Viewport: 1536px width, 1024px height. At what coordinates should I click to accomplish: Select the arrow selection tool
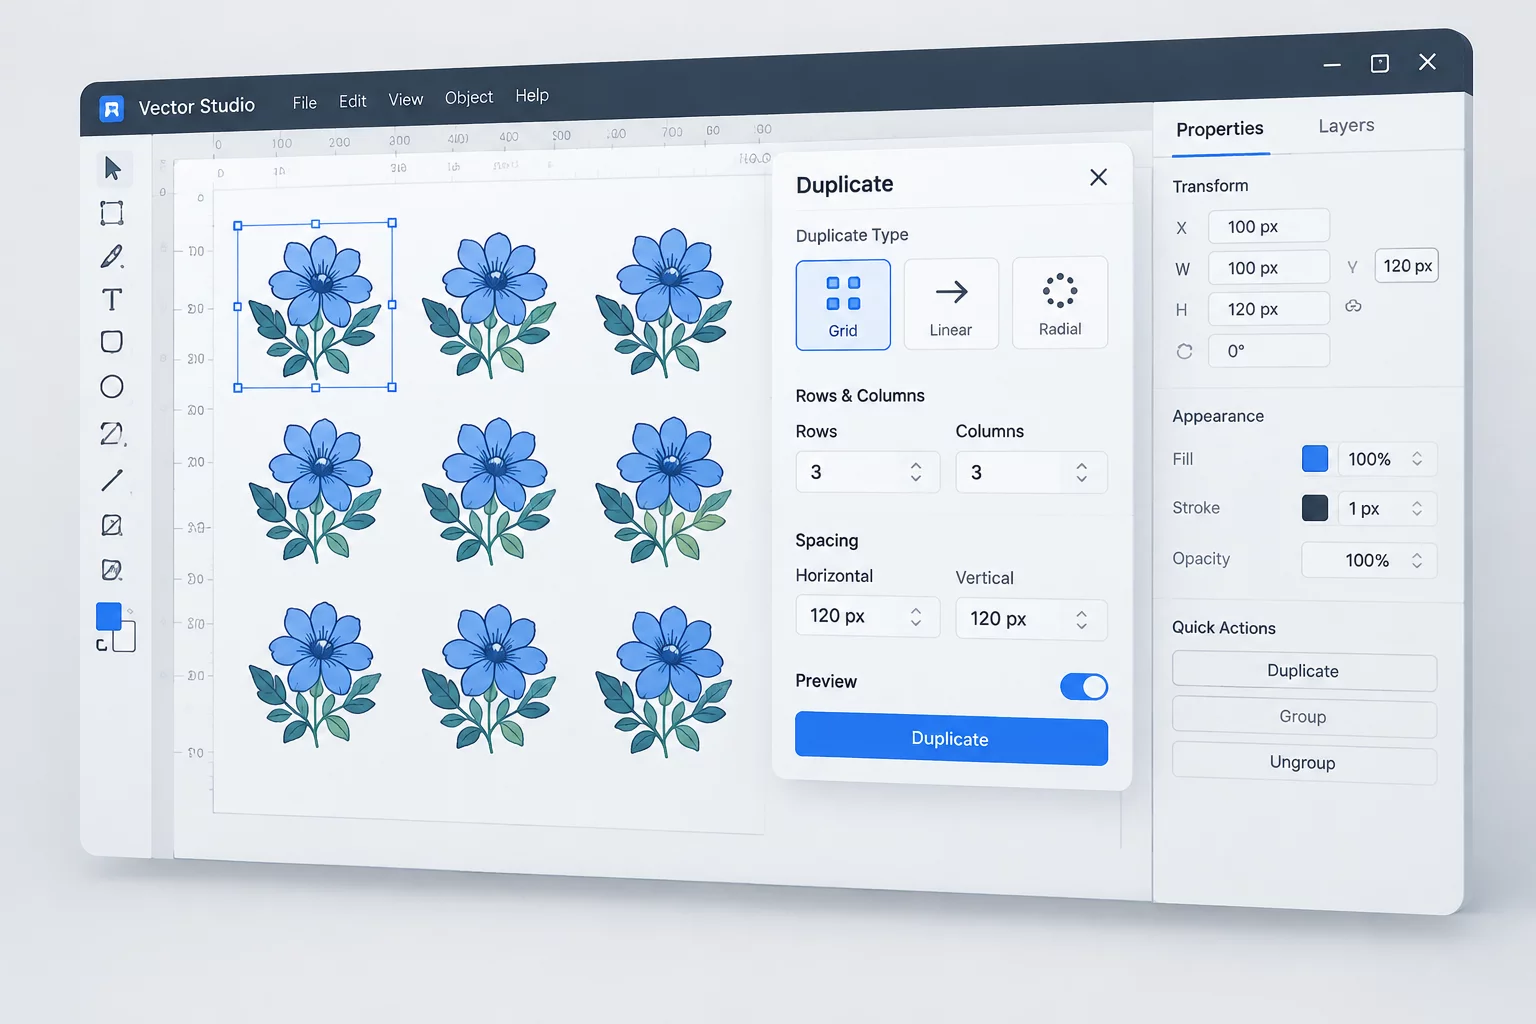pos(113,168)
